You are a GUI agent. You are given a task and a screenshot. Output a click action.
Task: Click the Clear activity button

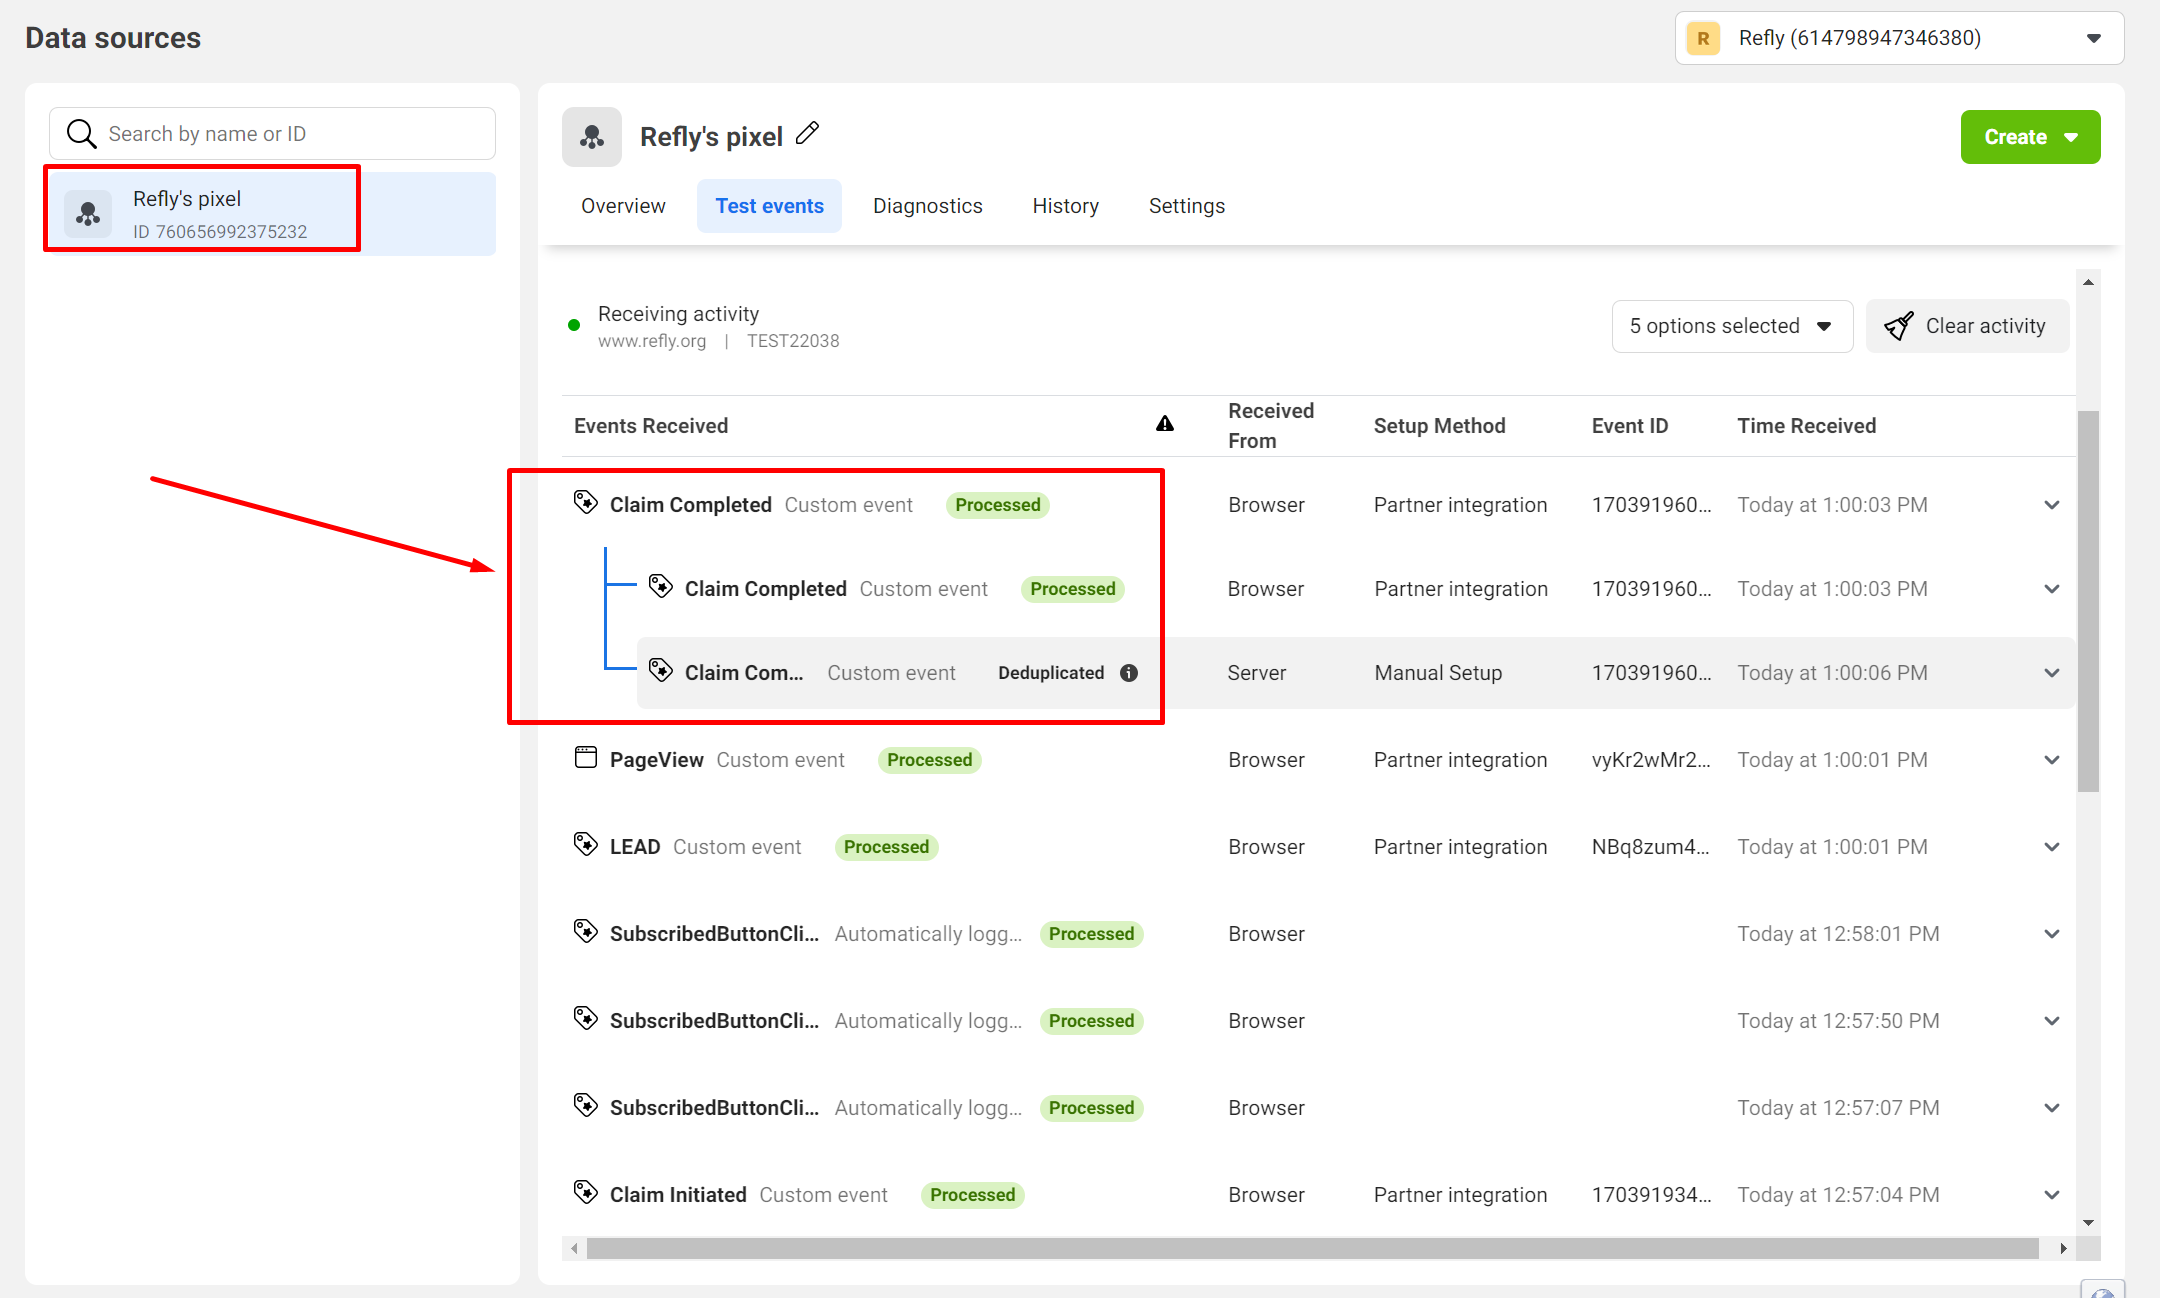[1967, 326]
